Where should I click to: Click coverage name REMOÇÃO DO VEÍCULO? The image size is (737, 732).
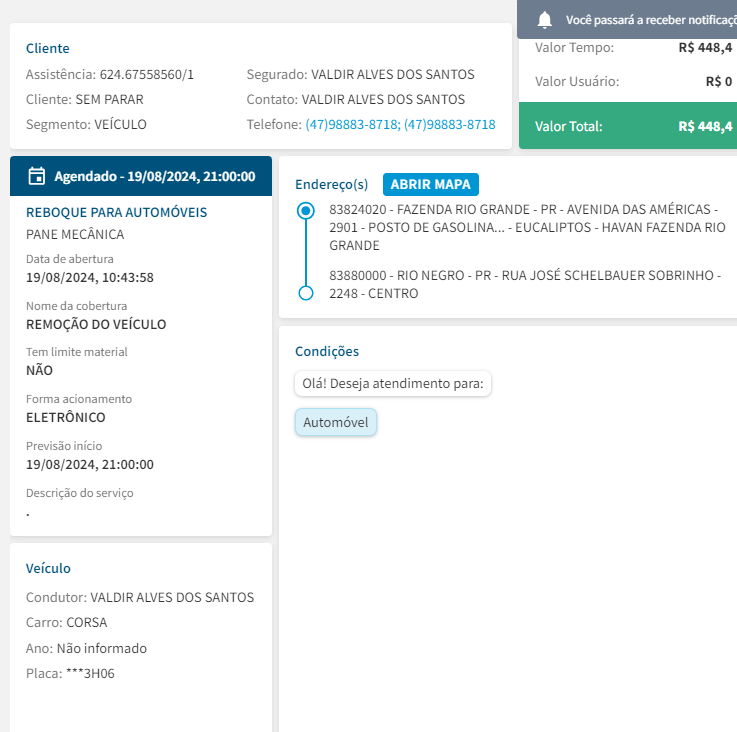96,324
